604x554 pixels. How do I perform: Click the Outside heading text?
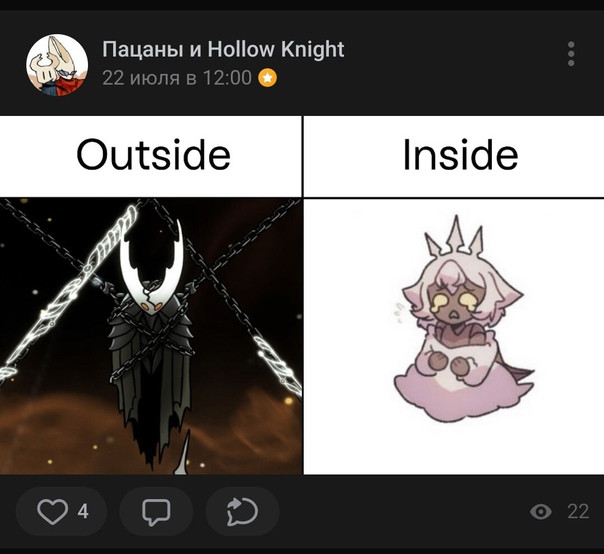(153, 155)
